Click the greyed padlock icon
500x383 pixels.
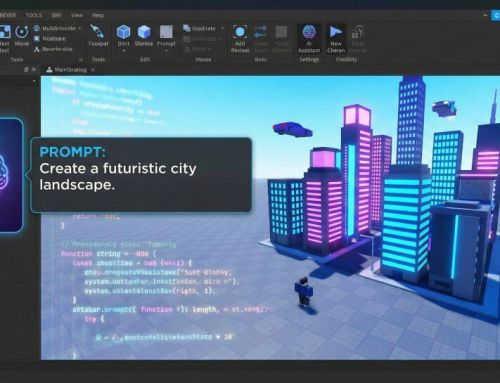[358, 32]
